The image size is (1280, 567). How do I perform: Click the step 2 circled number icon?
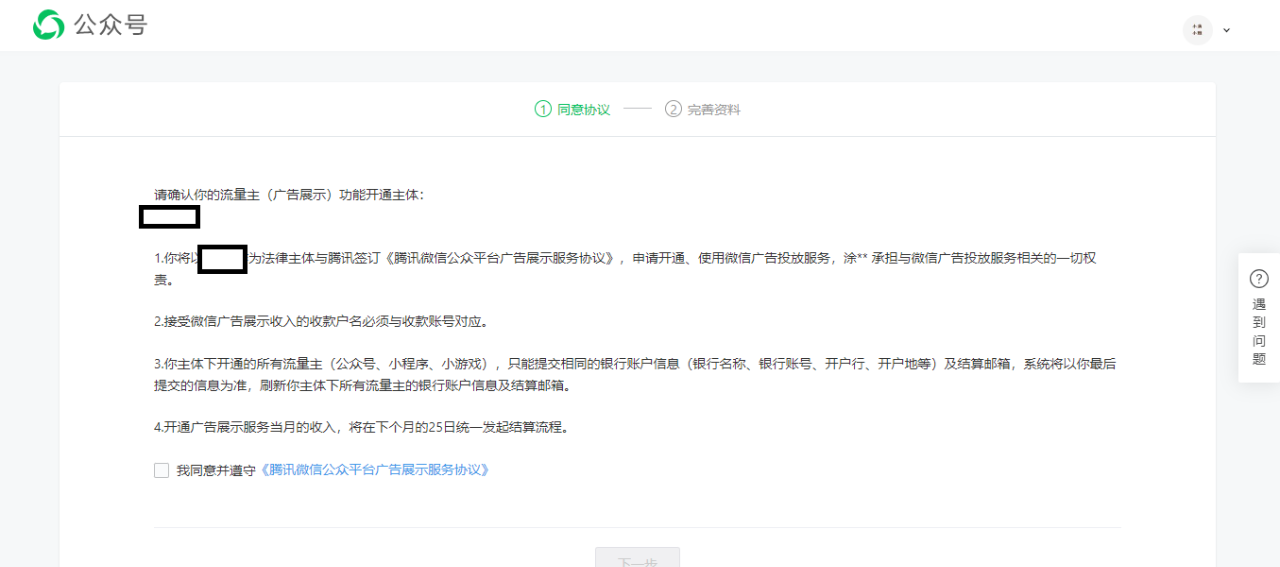click(x=673, y=109)
